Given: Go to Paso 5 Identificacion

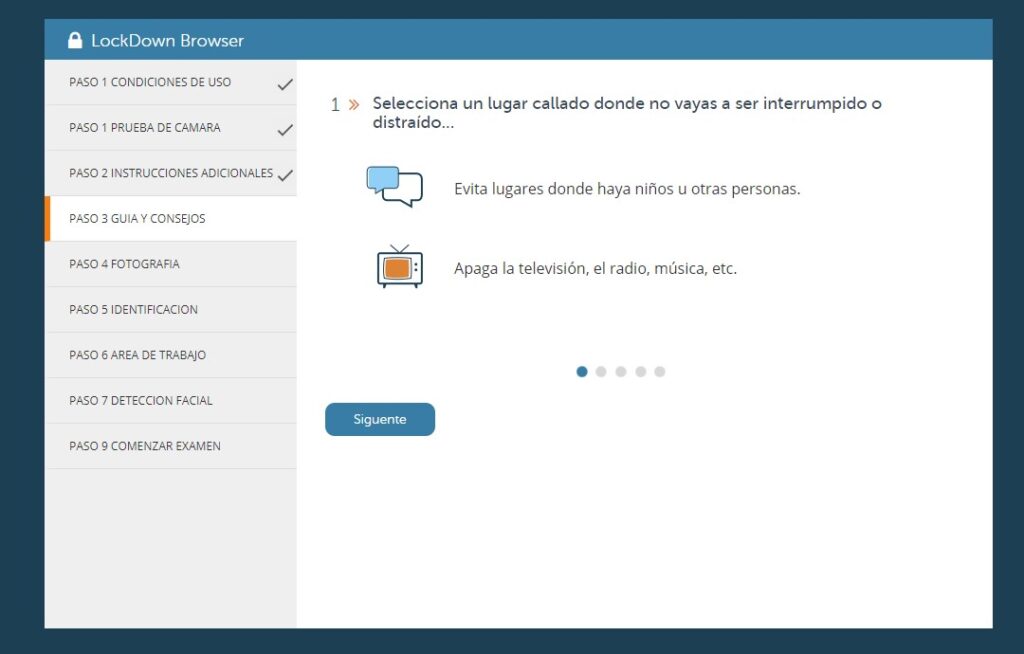Looking at the screenshot, I should tap(133, 310).
